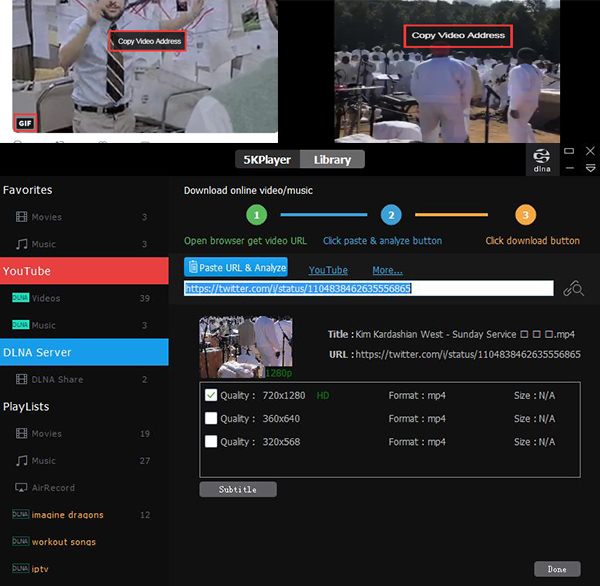Click the DLNA badge next to Videos
The image size is (600, 586).
tap(21, 297)
